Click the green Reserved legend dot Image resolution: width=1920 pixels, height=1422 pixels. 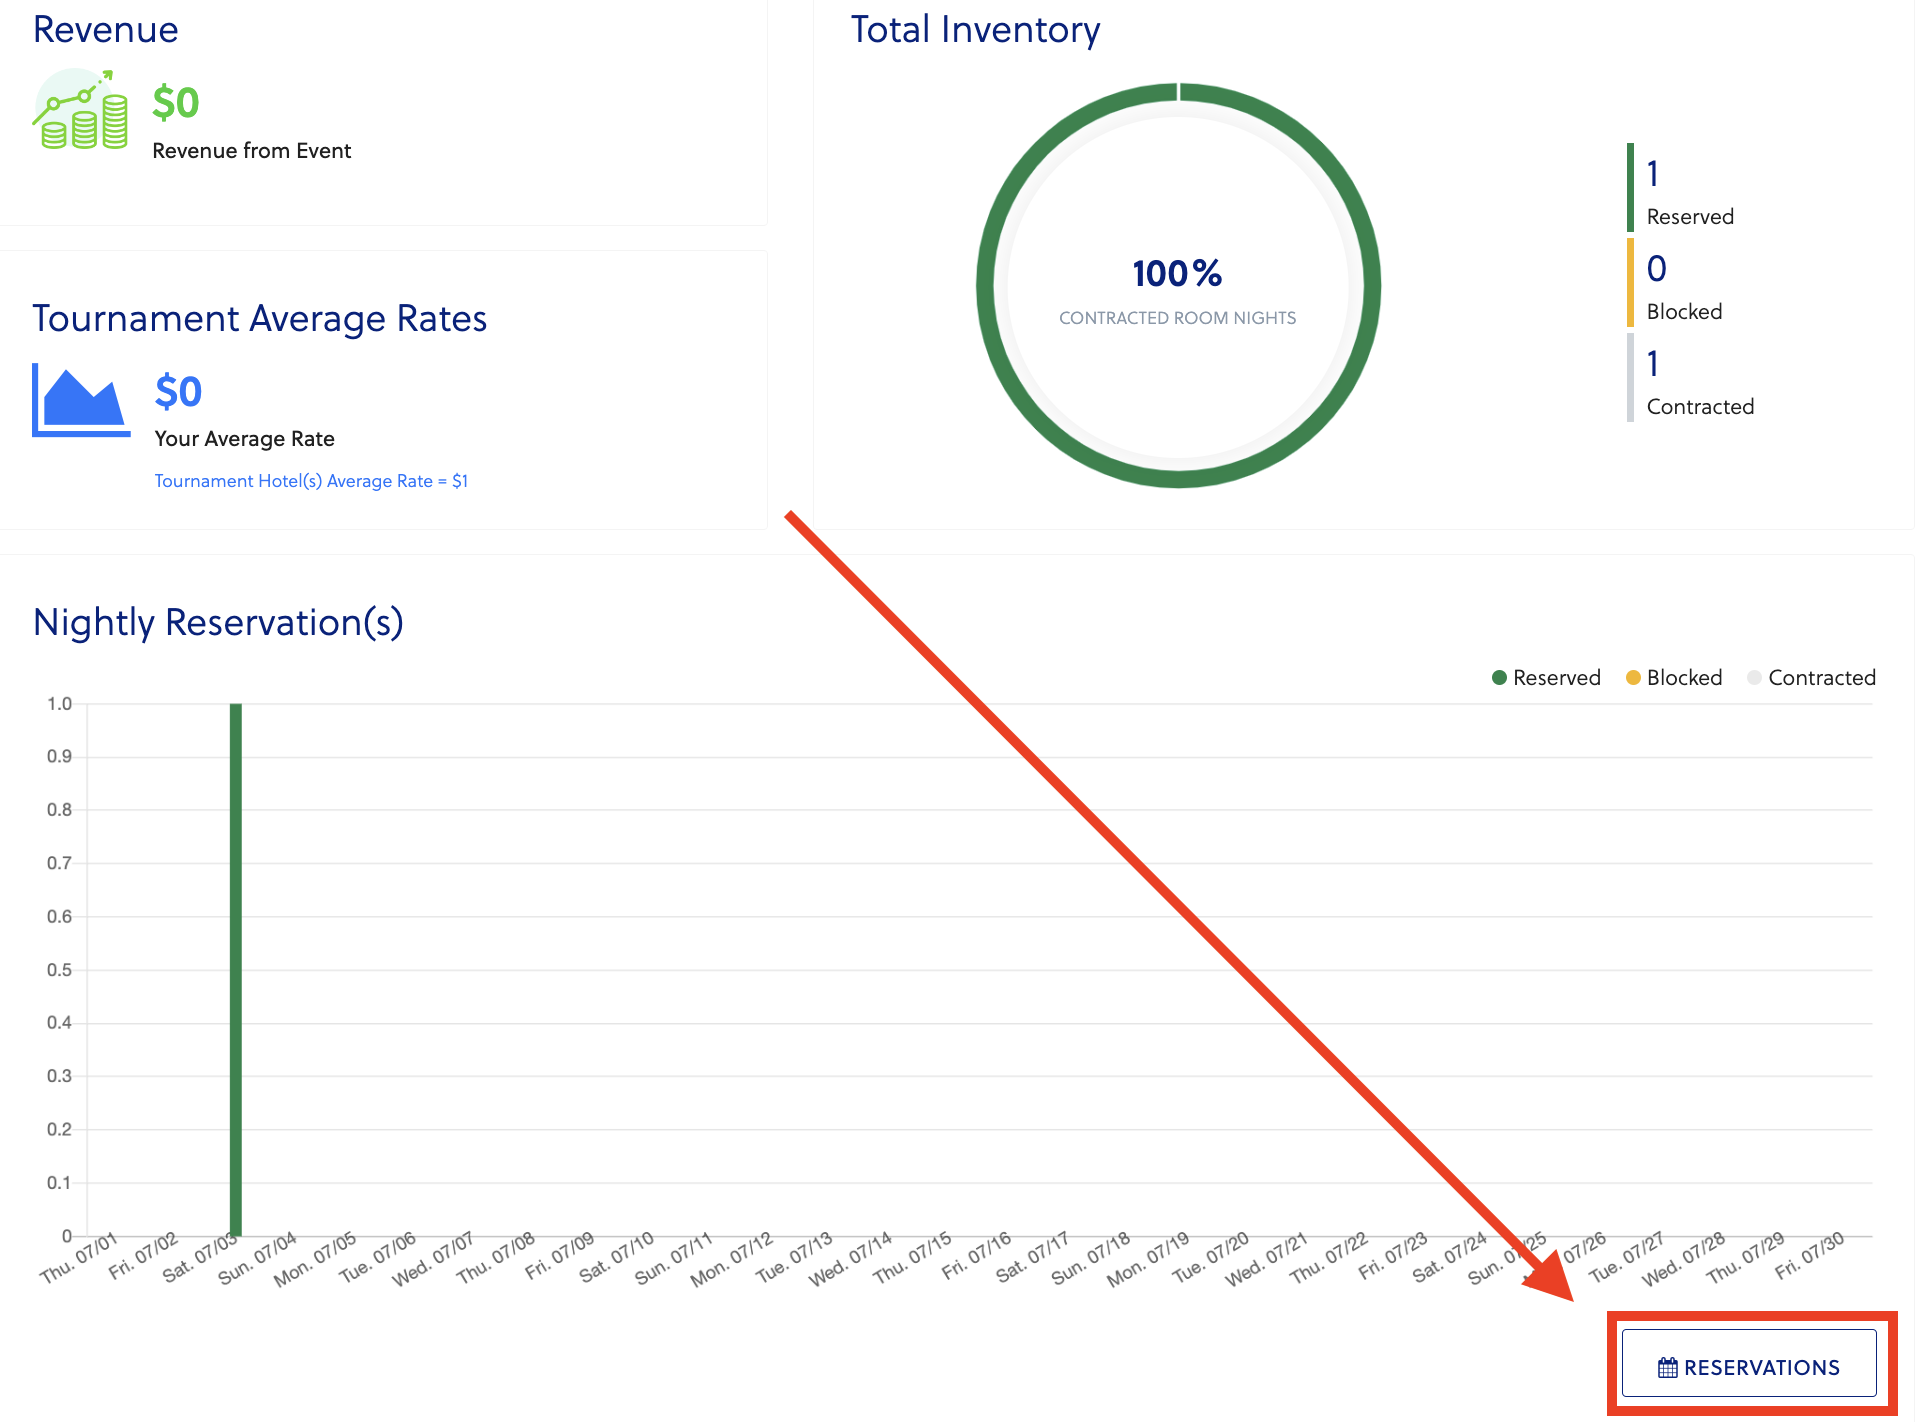[x=1499, y=678]
